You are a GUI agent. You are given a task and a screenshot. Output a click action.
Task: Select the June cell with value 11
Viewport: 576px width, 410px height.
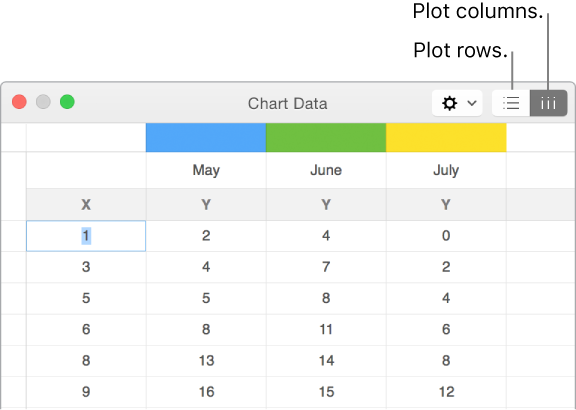coord(326,330)
